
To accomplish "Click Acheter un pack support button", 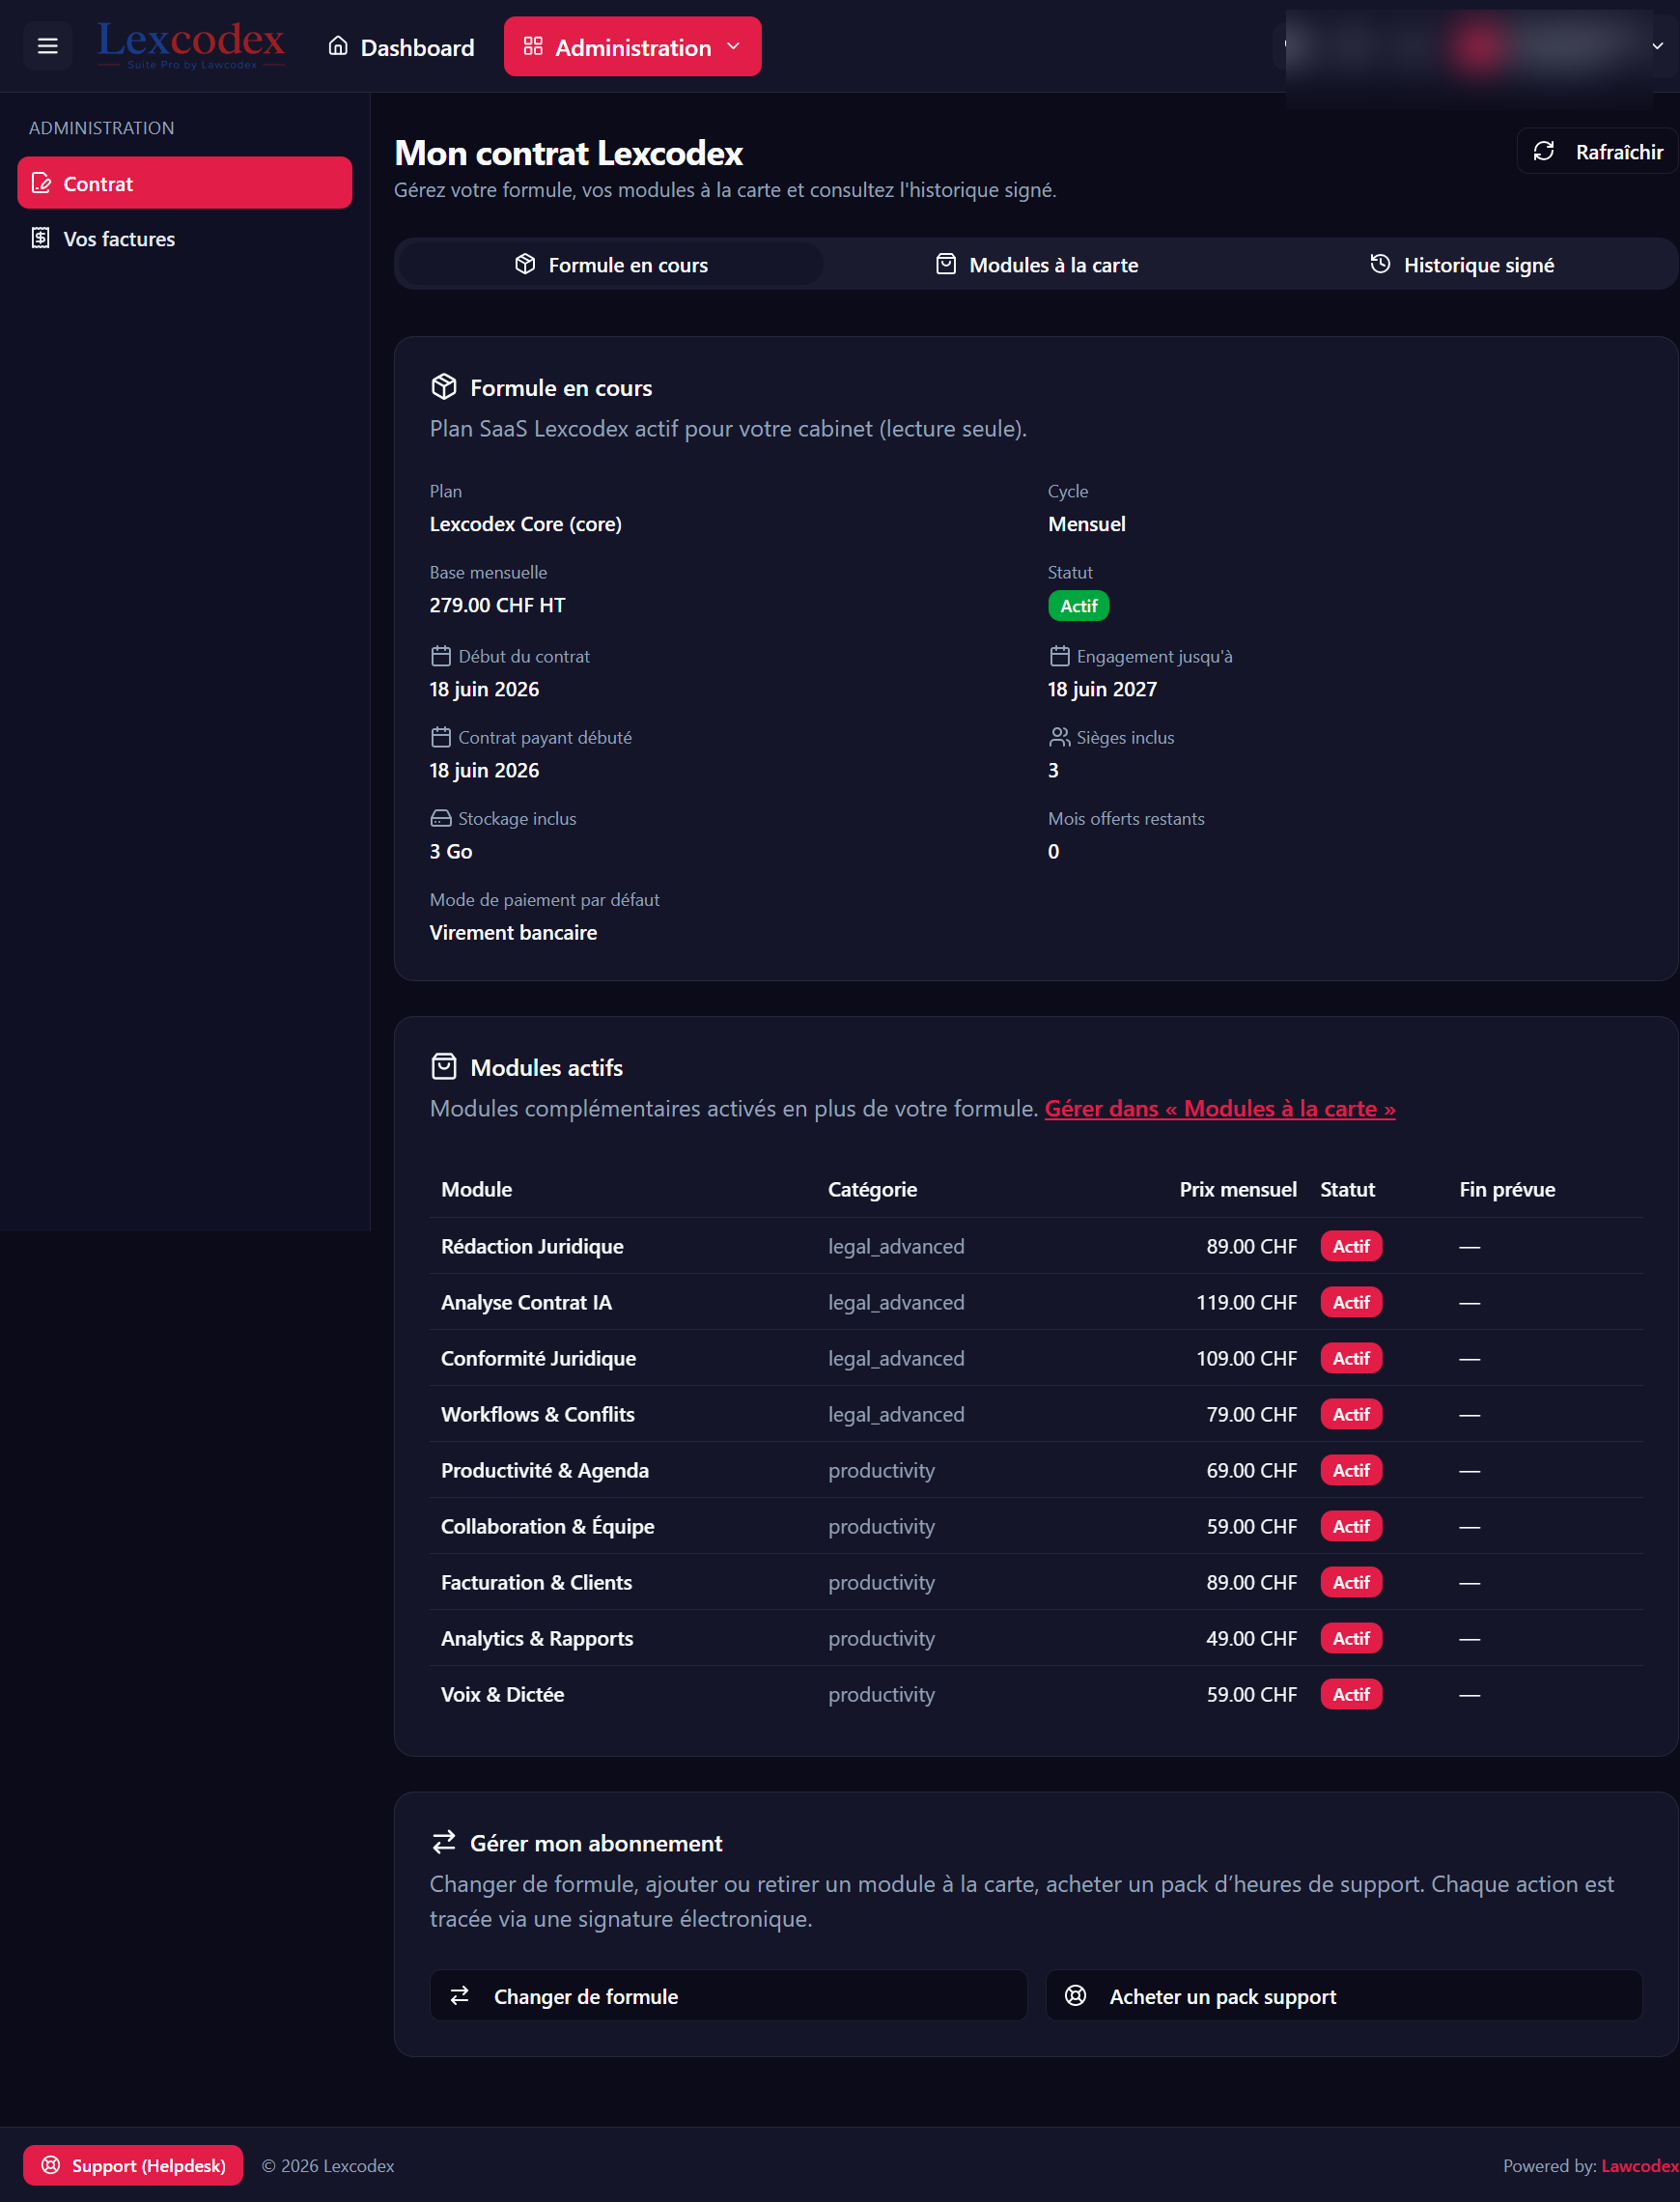I will pos(1344,1996).
